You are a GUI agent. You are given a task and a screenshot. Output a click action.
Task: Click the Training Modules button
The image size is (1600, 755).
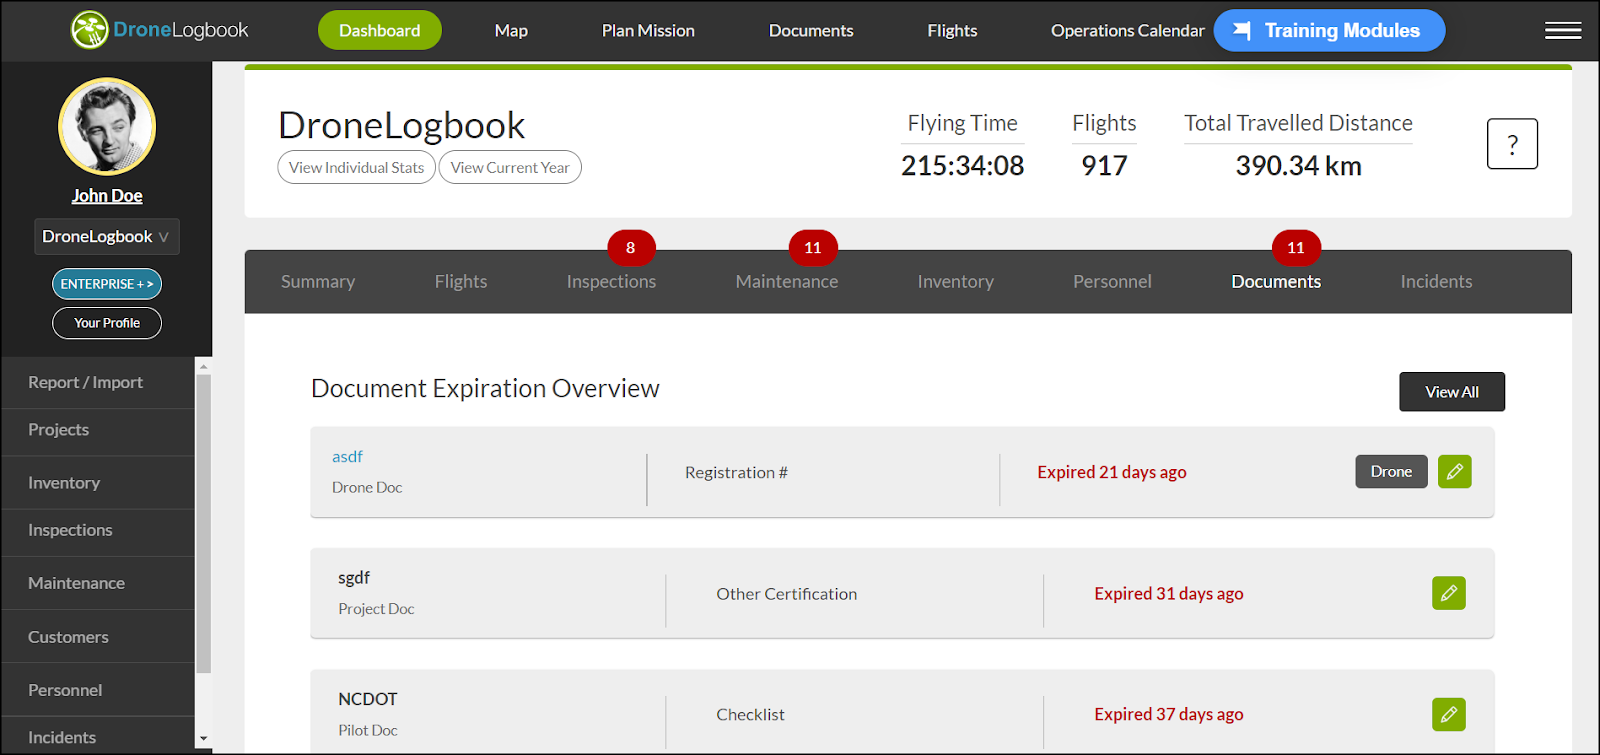(1329, 30)
